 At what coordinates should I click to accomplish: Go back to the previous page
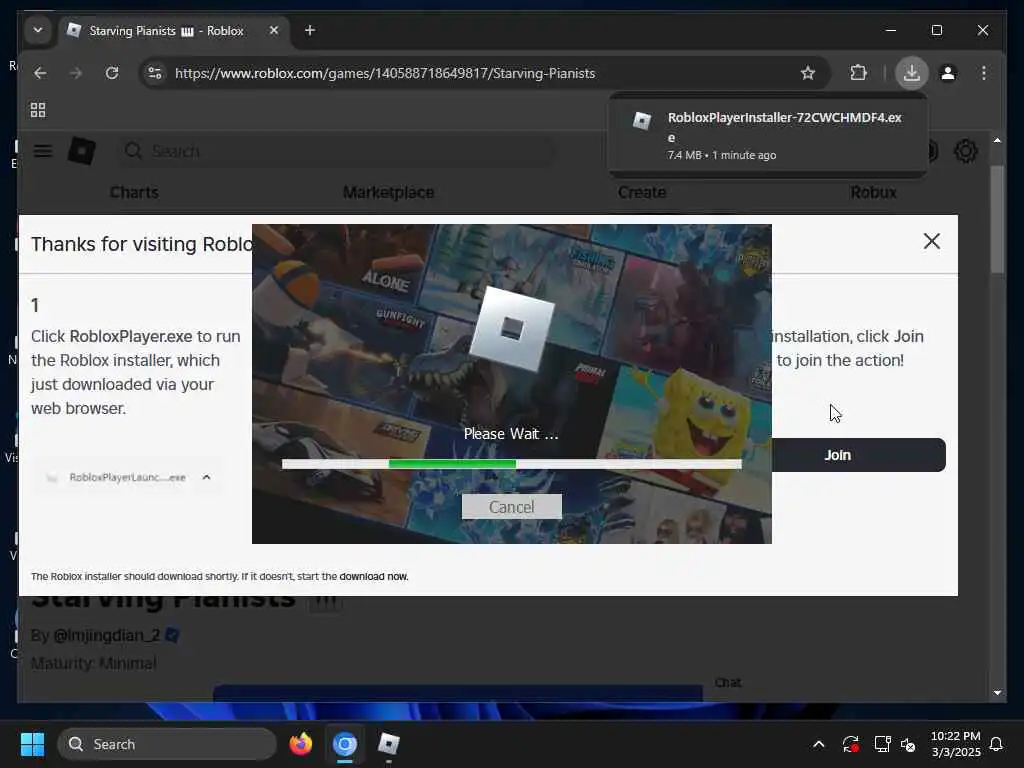pyautogui.click(x=40, y=73)
